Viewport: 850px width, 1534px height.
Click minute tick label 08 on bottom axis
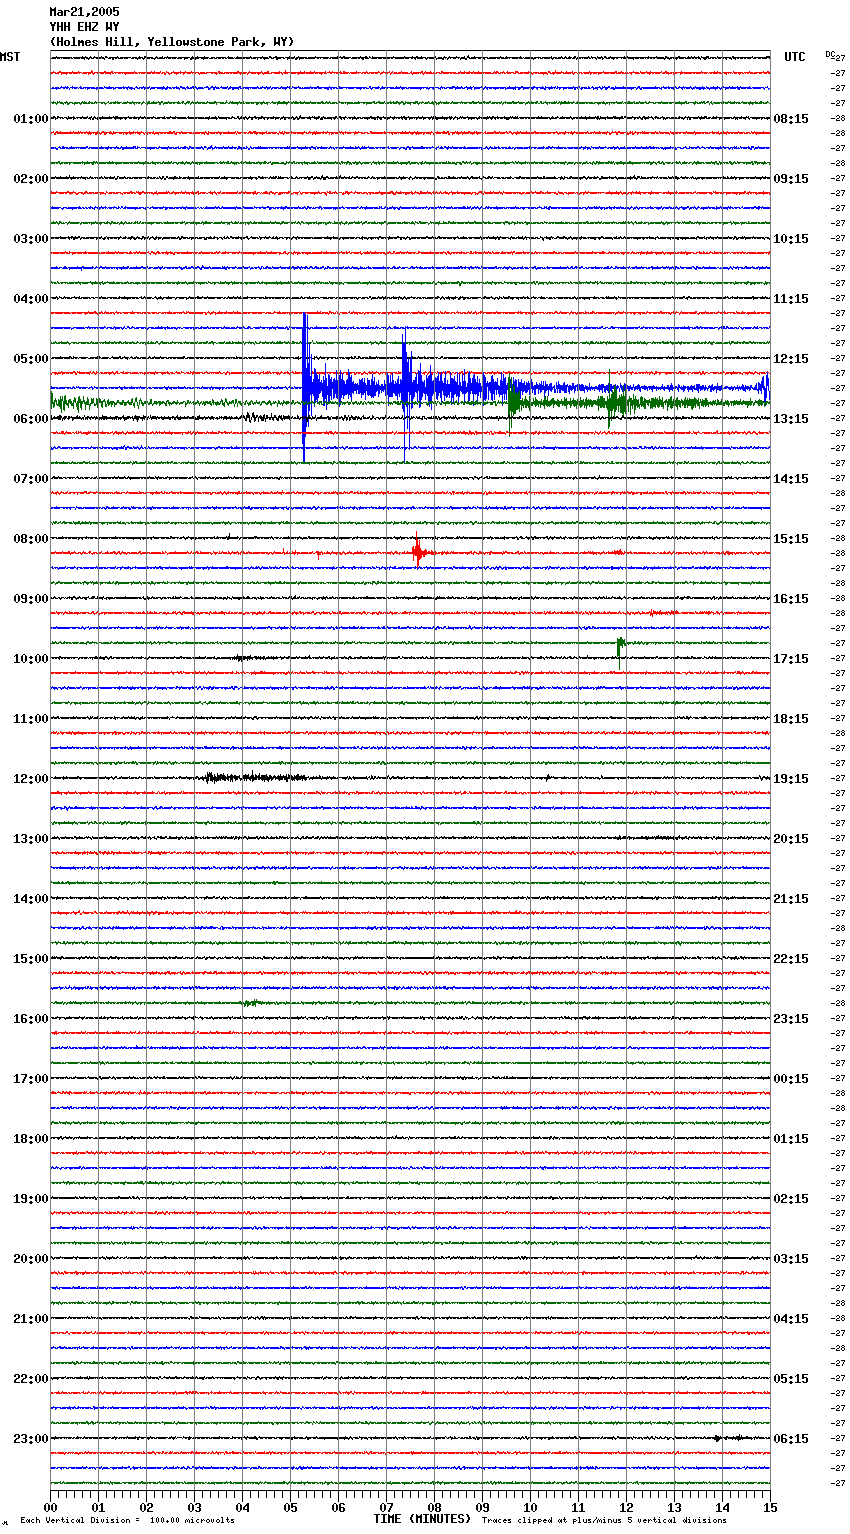(434, 1507)
